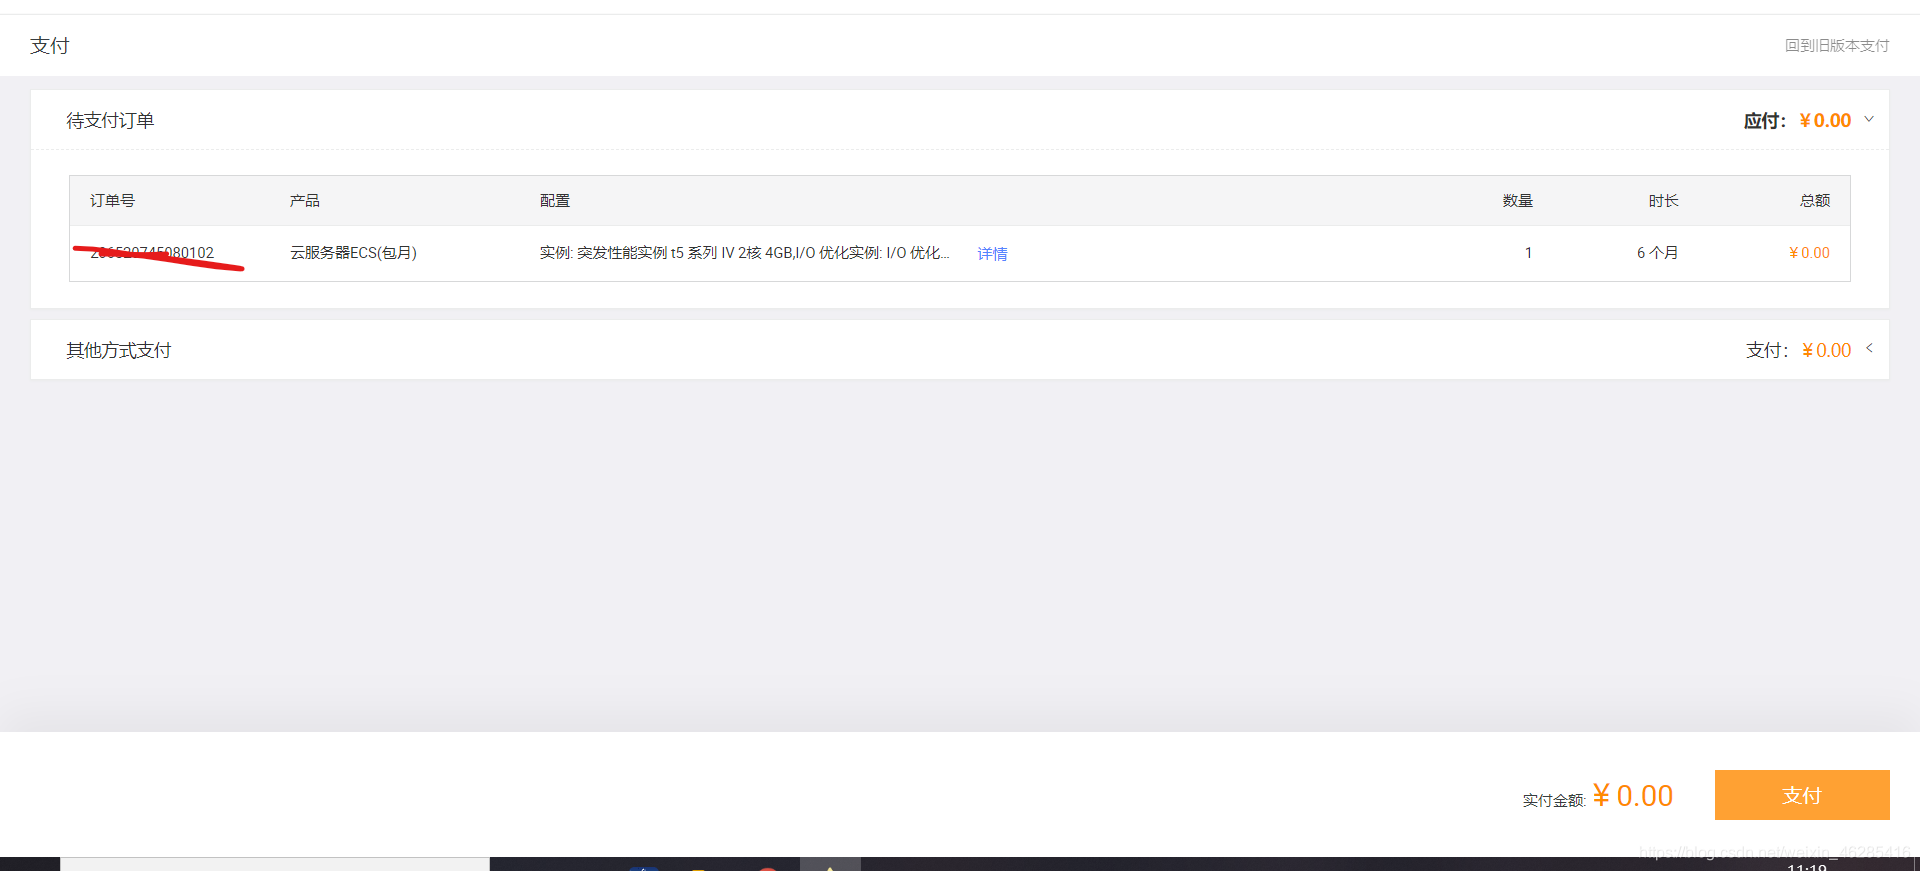Screen dimensions: 1920x871
Task: Select the order row total ¥0.00
Action: pos(1809,252)
